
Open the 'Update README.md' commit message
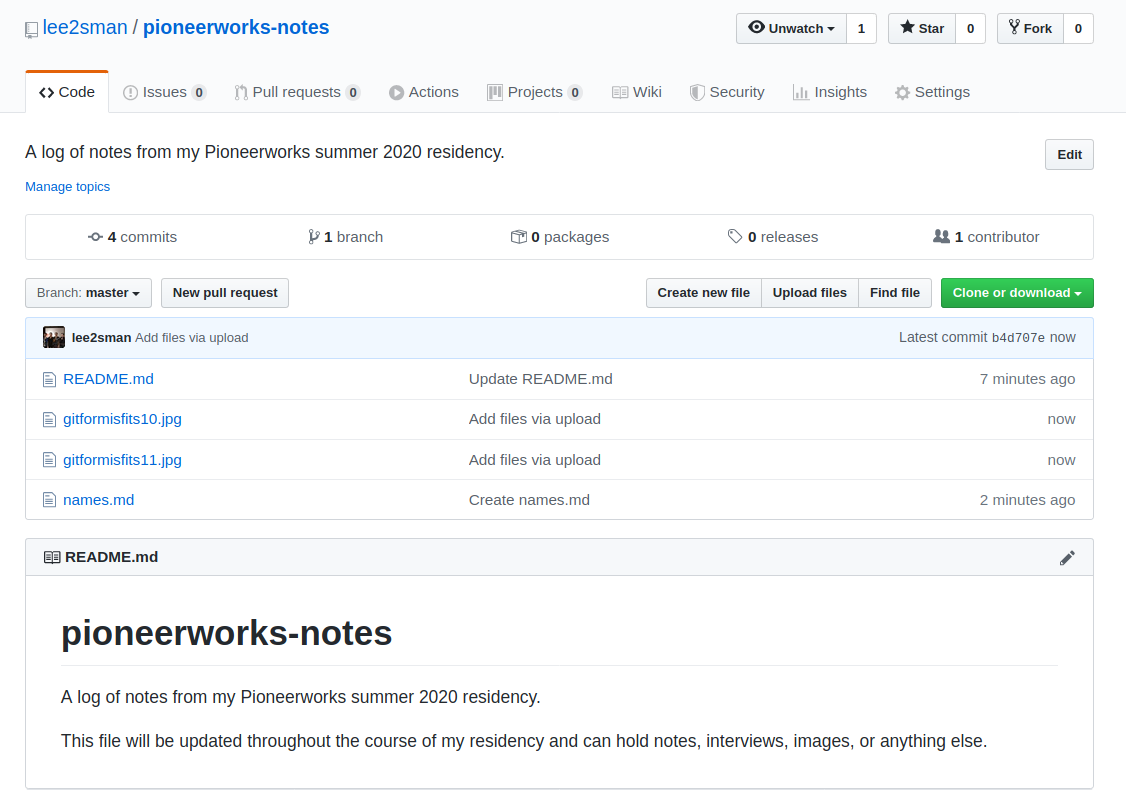[x=541, y=379]
